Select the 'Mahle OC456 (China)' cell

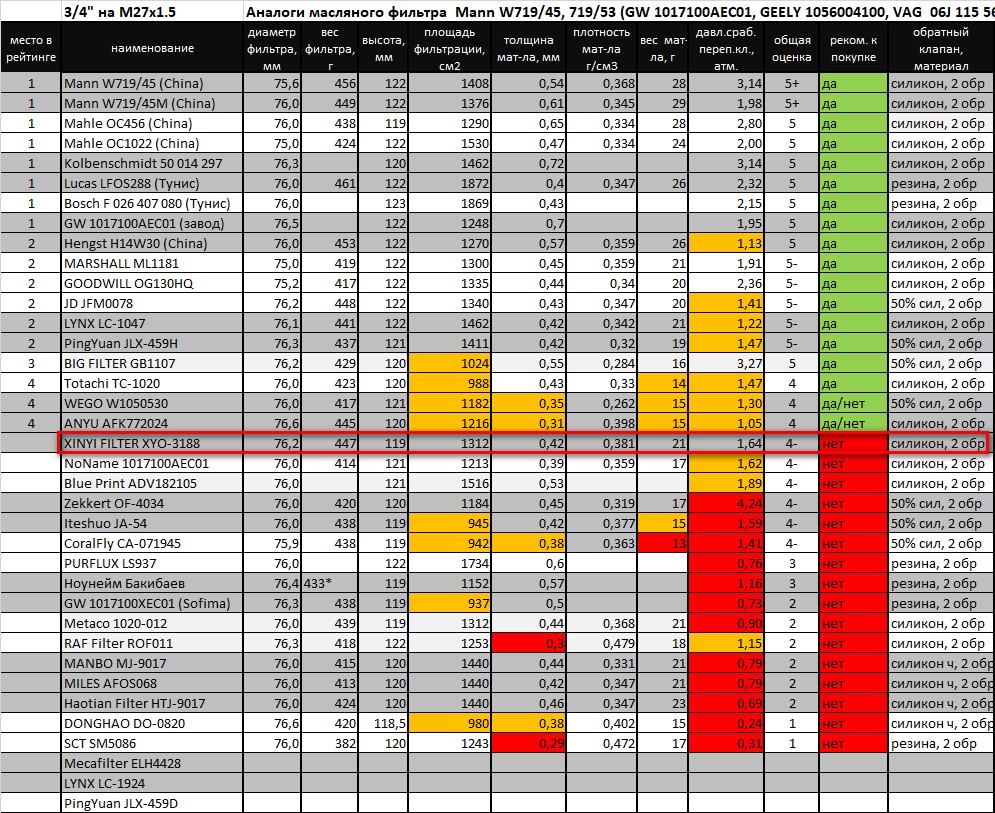(x=152, y=123)
